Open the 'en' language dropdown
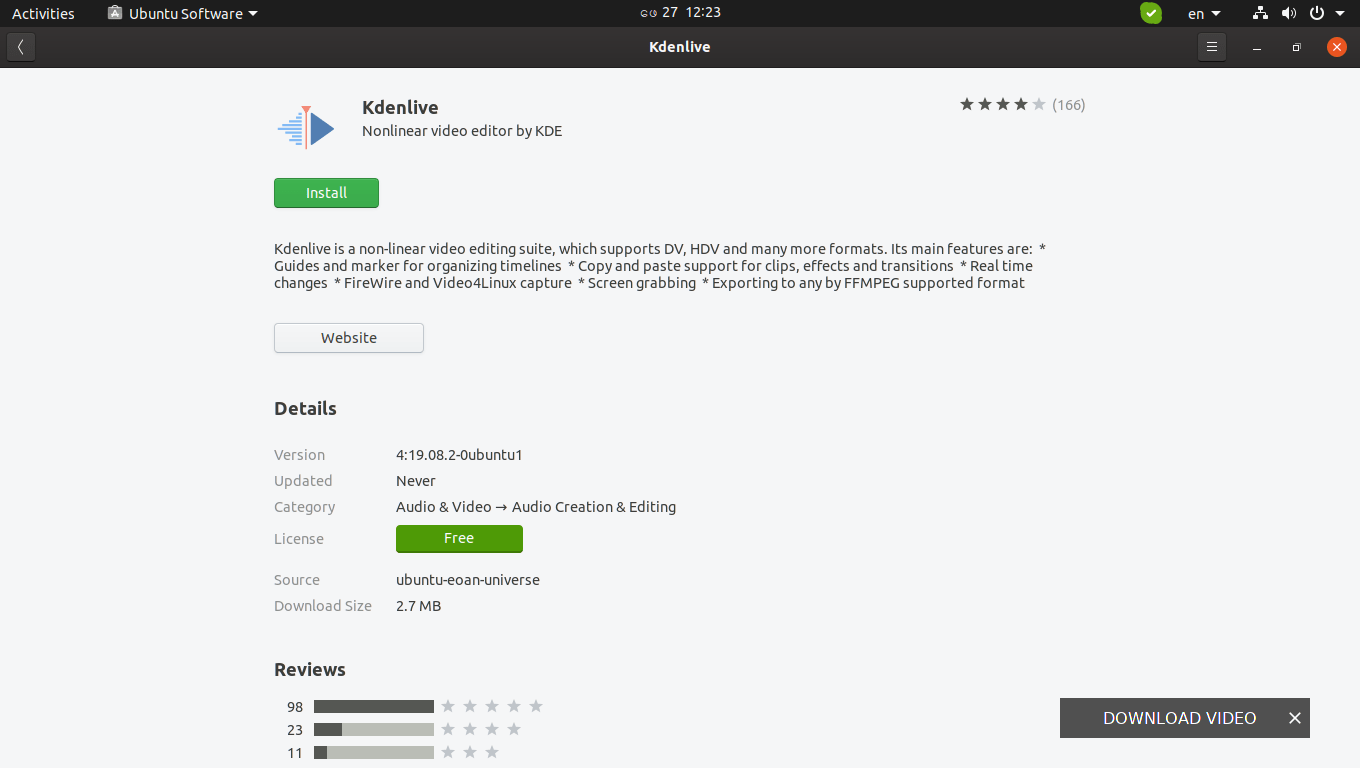The image size is (1360, 768). (1204, 13)
